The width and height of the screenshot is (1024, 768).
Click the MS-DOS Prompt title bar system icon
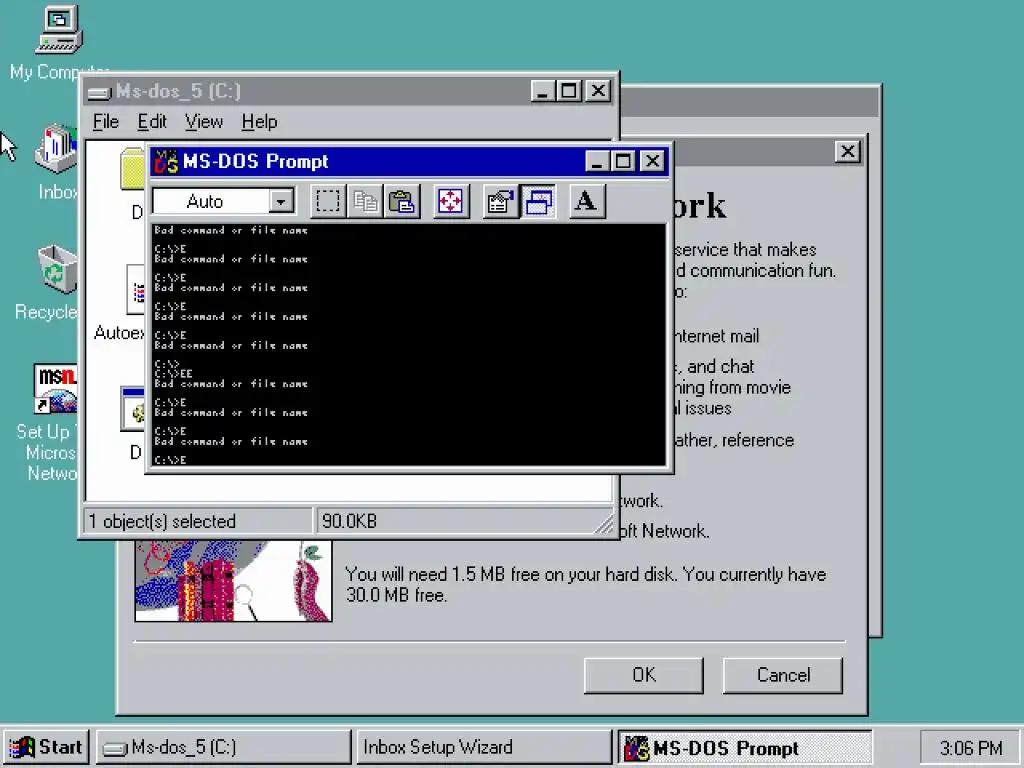point(165,161)
